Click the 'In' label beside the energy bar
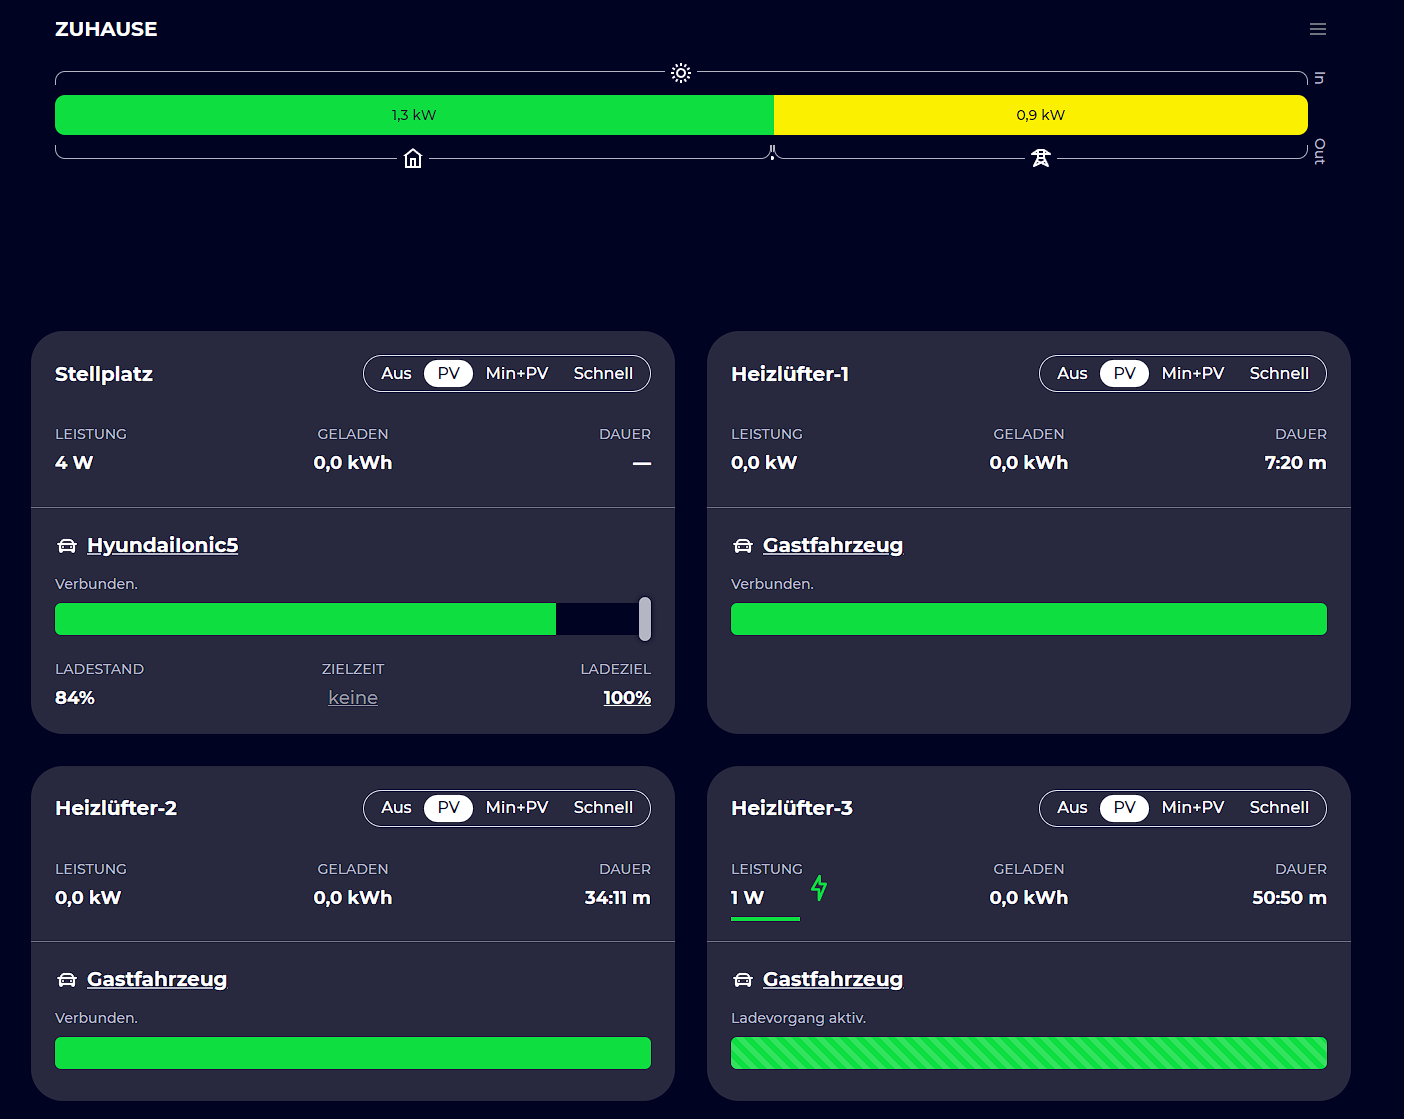Viewport: 1404px width, 1119px height. click(x=1320, y=78)
